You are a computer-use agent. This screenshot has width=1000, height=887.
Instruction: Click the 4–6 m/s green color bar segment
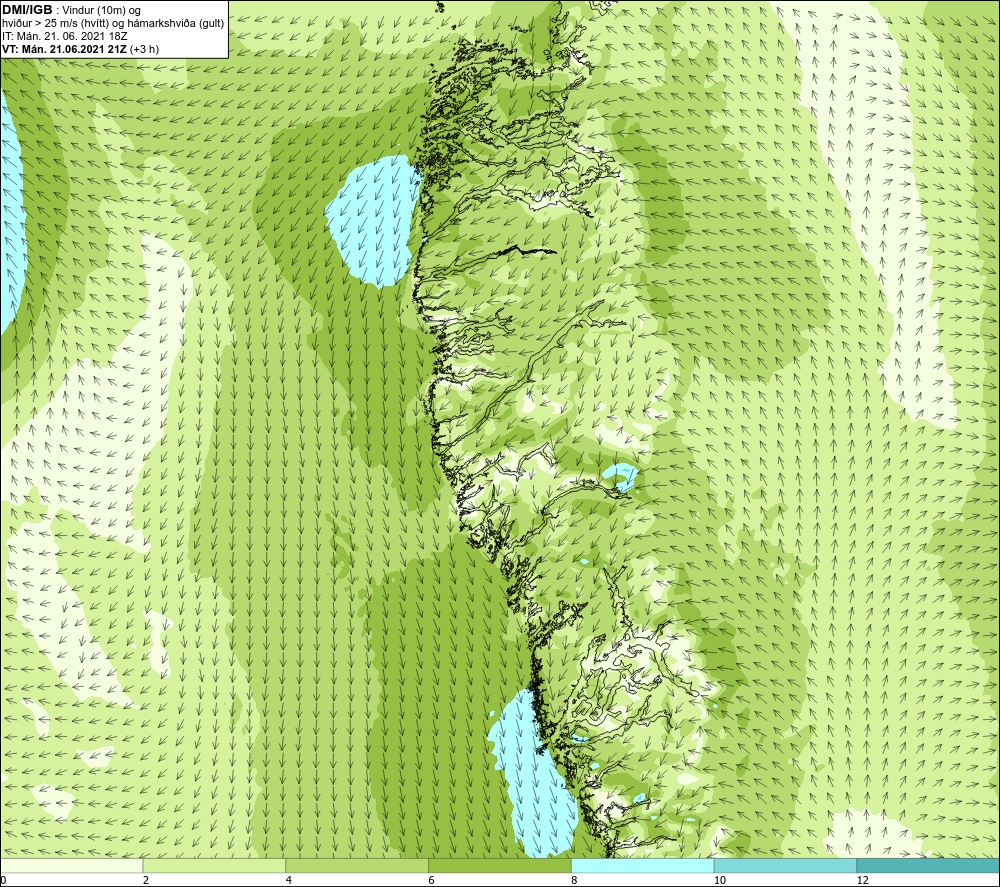click(x=357, y=865)
